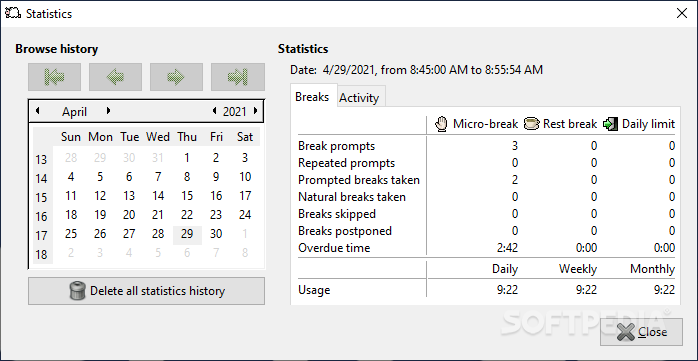698x361 pixels.
Task: Click the Micro-break hand icon
Action: tap(441, 124)
